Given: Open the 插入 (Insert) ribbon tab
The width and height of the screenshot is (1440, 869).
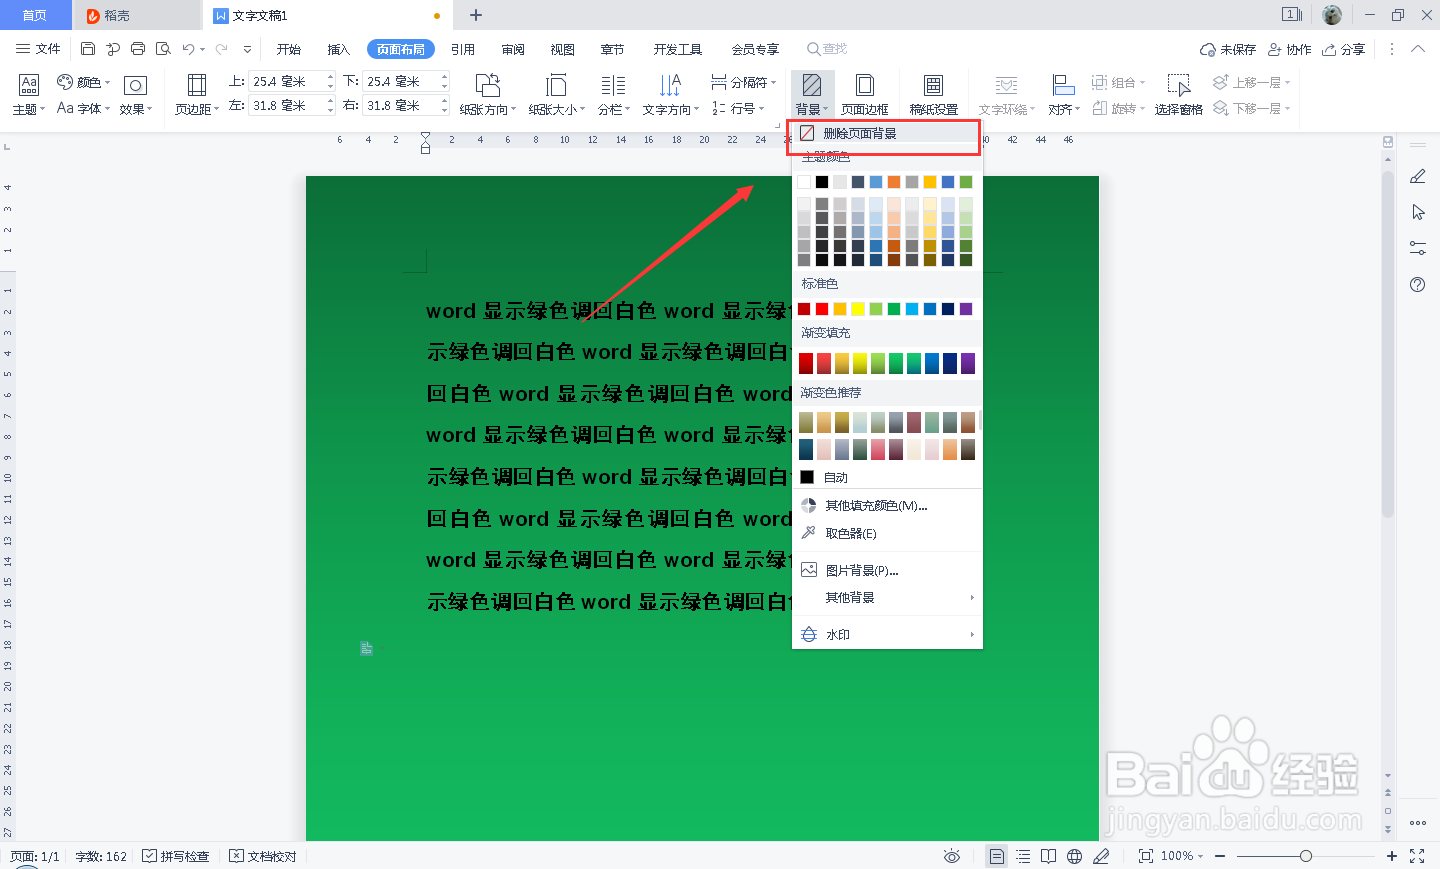Looking at the screenshot, I should (x=338, y=49).
